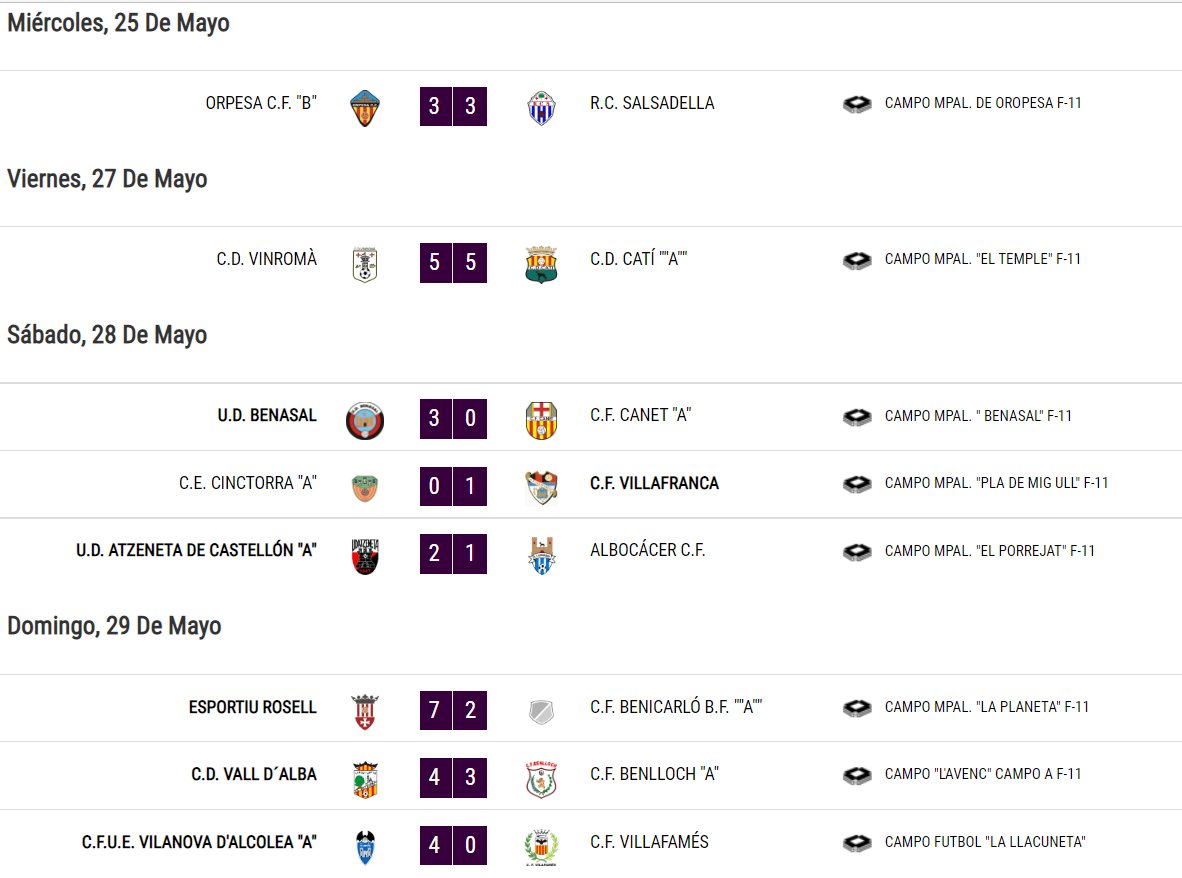Click the C.D. Vinromà club badge
1182x878 pixels.
pyautogui.click(x=365, y=264)
